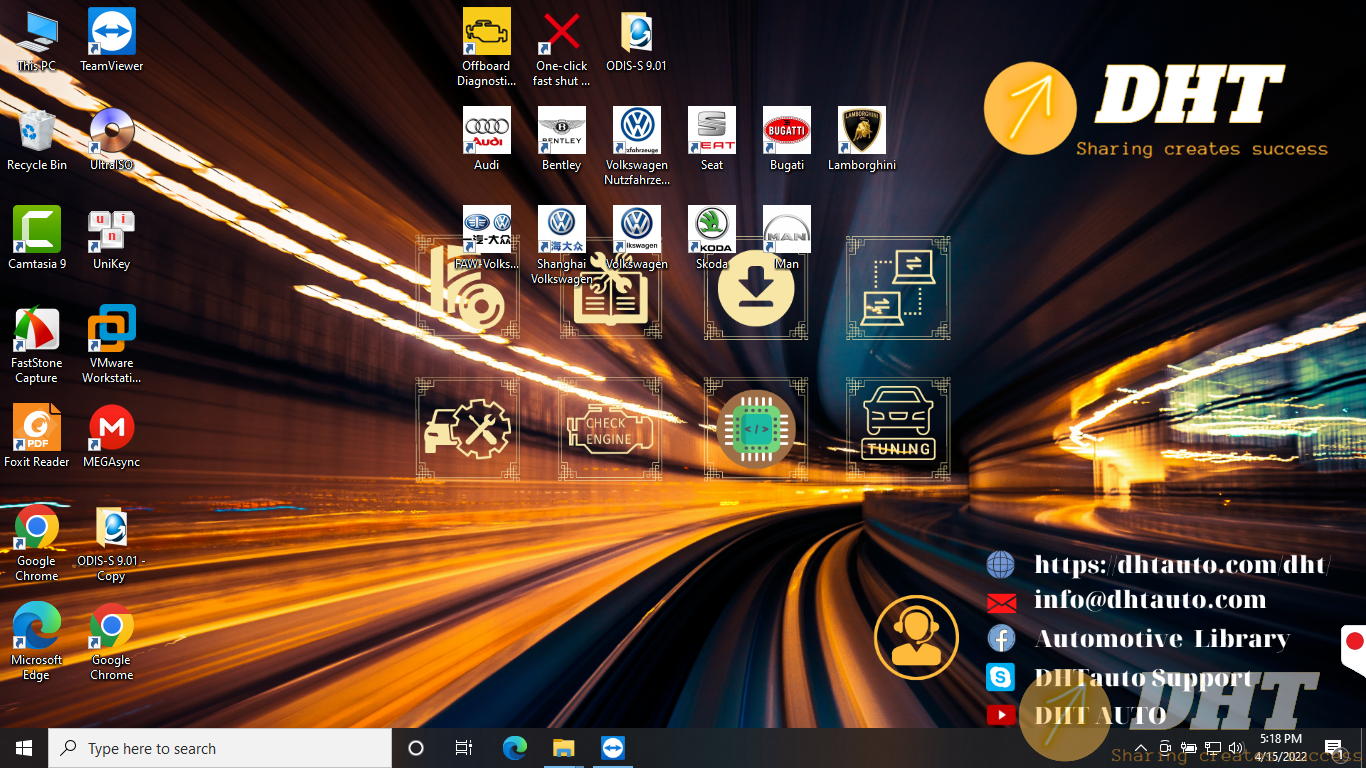
Task: Select the ODIS-S 9.01 - Copy folder
Action: click(x=111, y=528)
